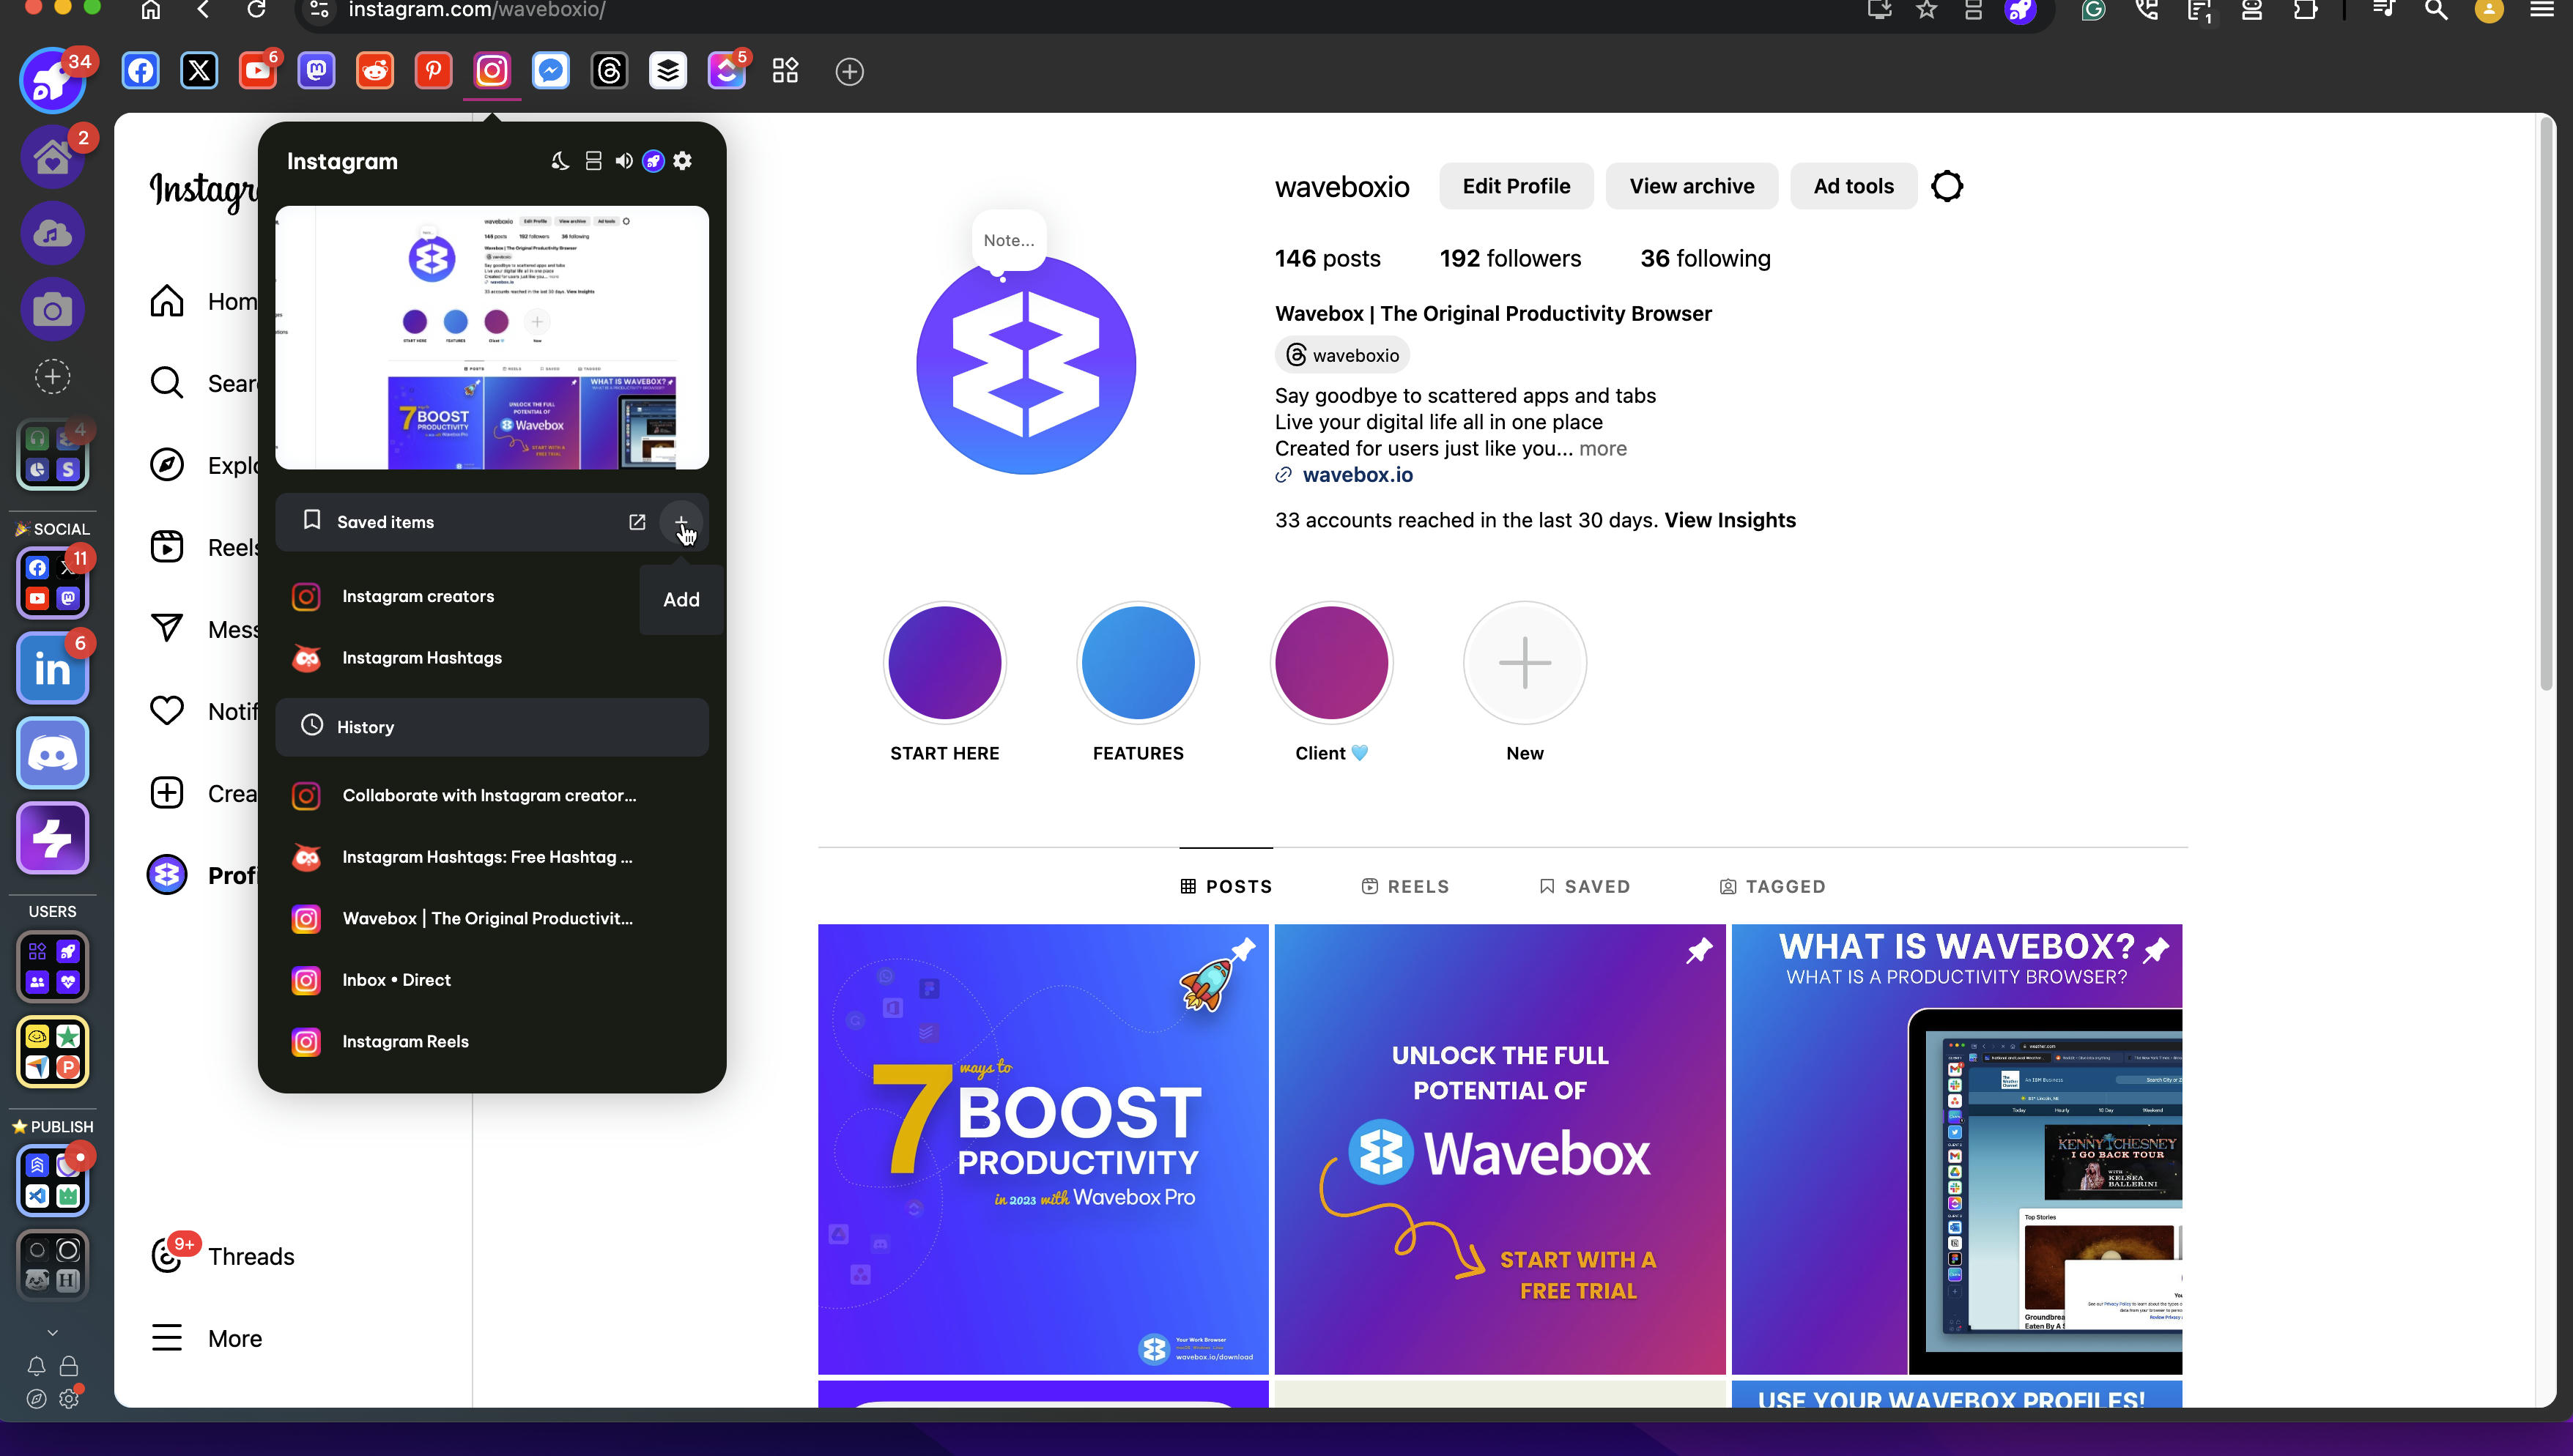2573x1456 pixels.
Task: Click the Edit Profile button
Action: click(1516, 186)
